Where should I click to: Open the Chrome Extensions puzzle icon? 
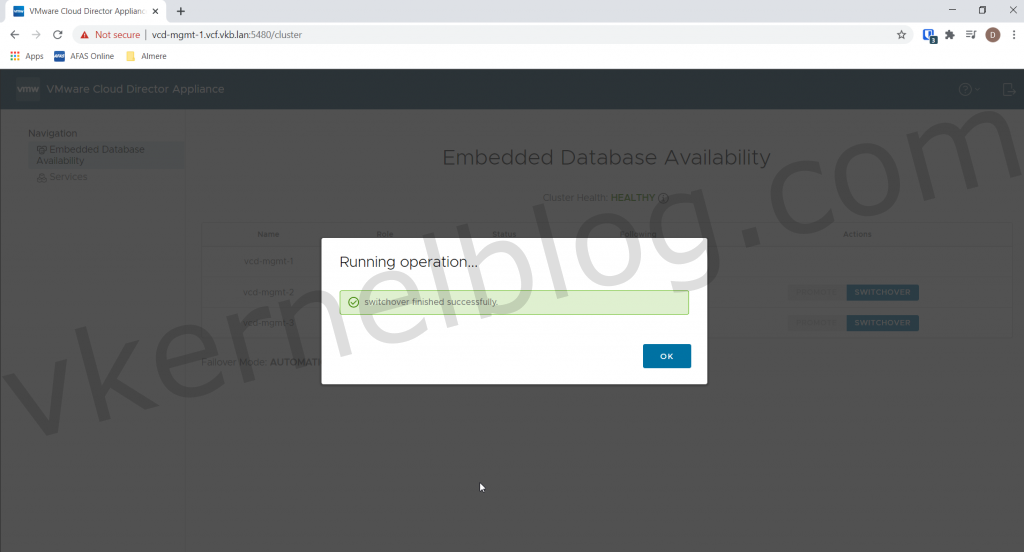click(x=950, y=35)
